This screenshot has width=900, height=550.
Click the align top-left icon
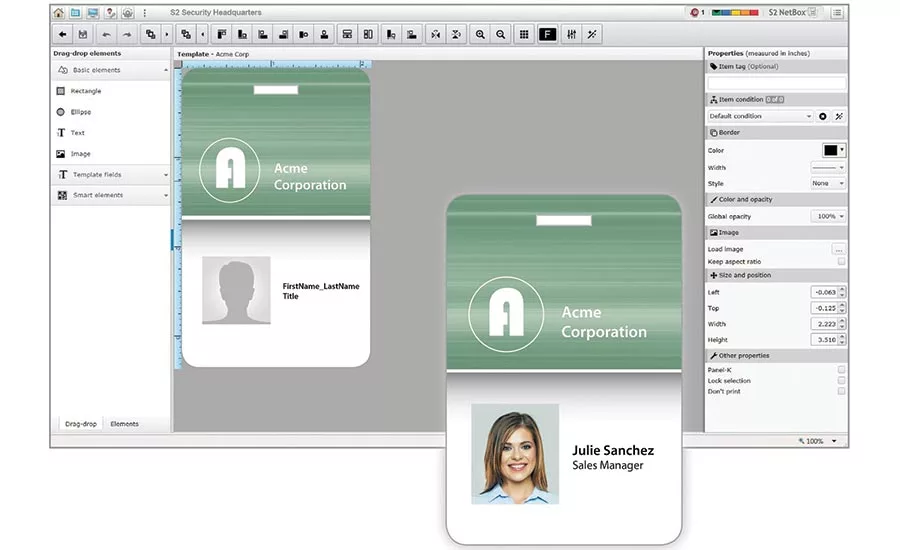click(x=222, y=34)
